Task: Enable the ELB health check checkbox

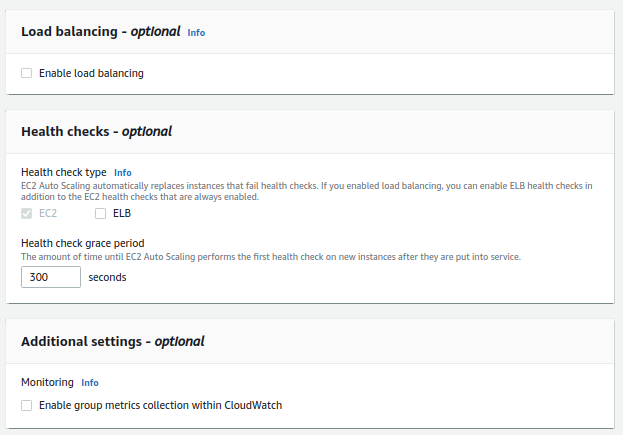Action: pyautogui.click(x=100, y=213)
